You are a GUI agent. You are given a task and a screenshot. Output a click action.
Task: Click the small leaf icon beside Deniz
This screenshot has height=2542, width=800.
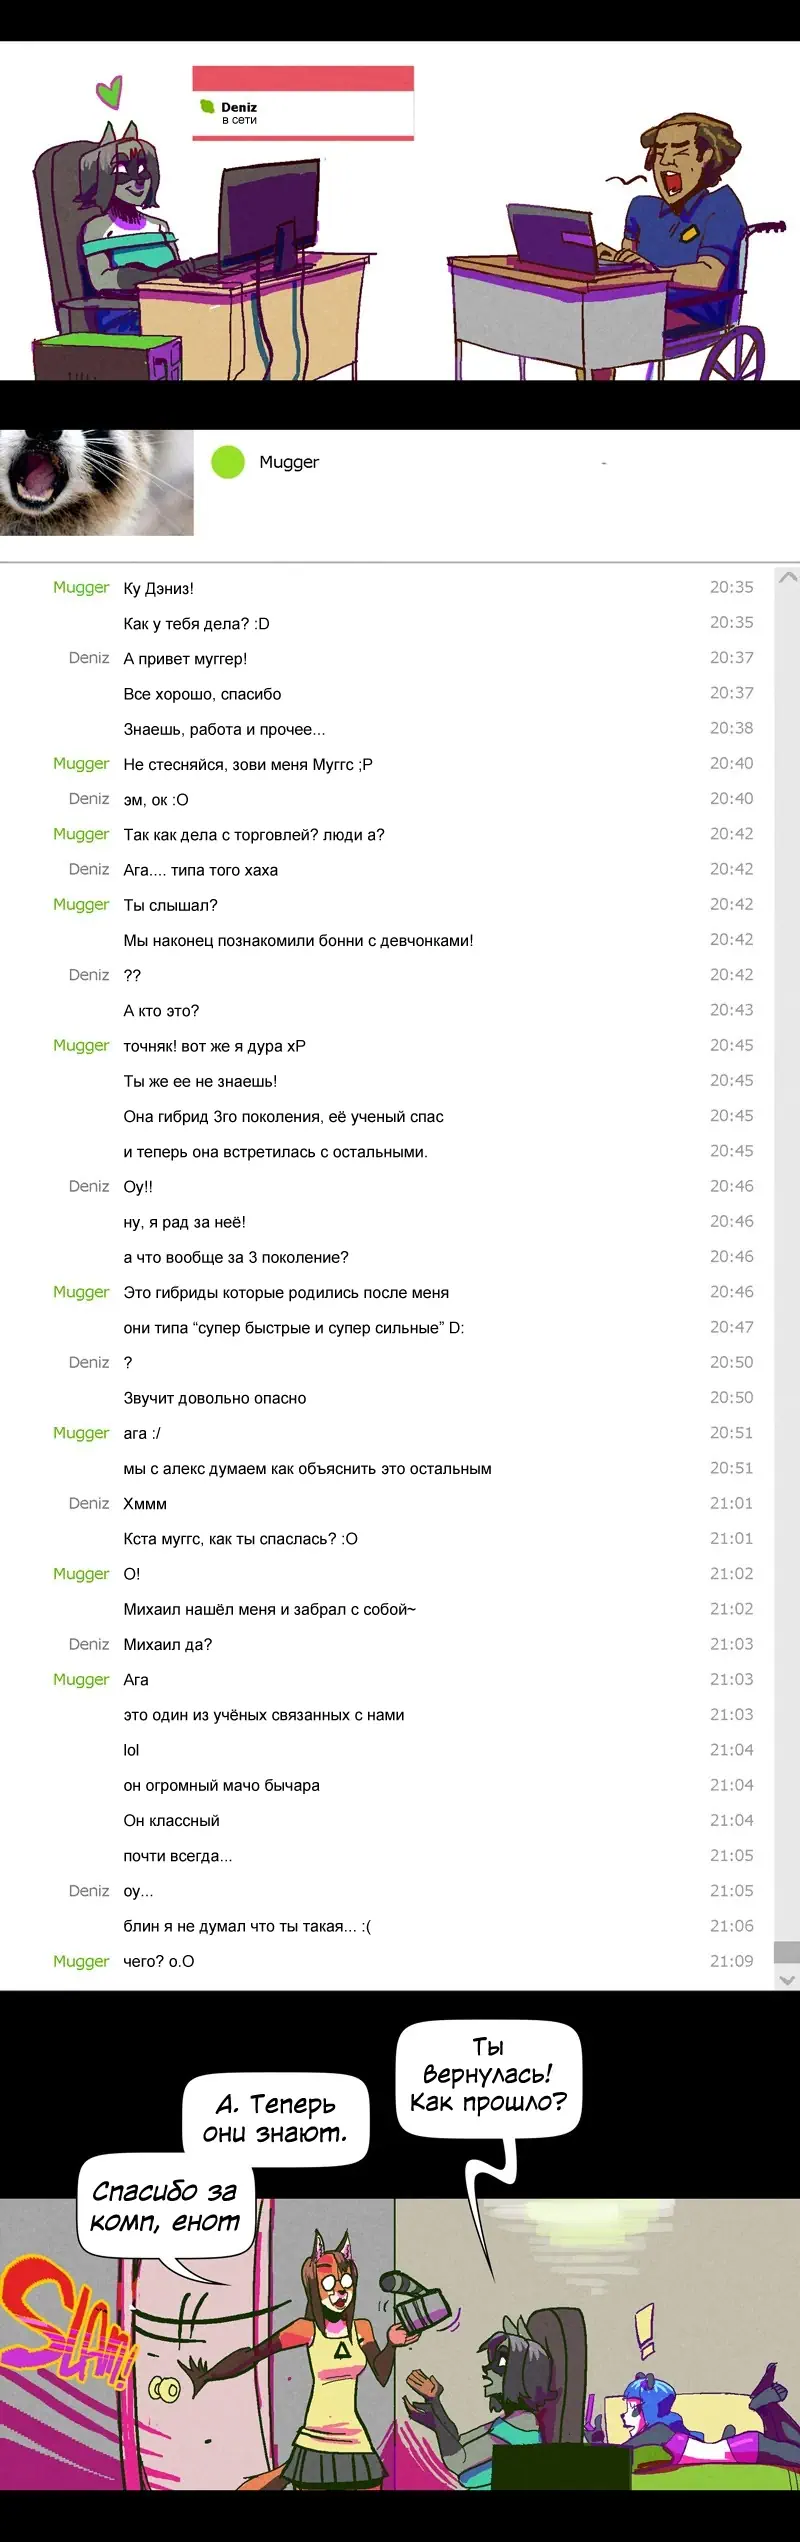pyautogui.click(x=208, y=107)
